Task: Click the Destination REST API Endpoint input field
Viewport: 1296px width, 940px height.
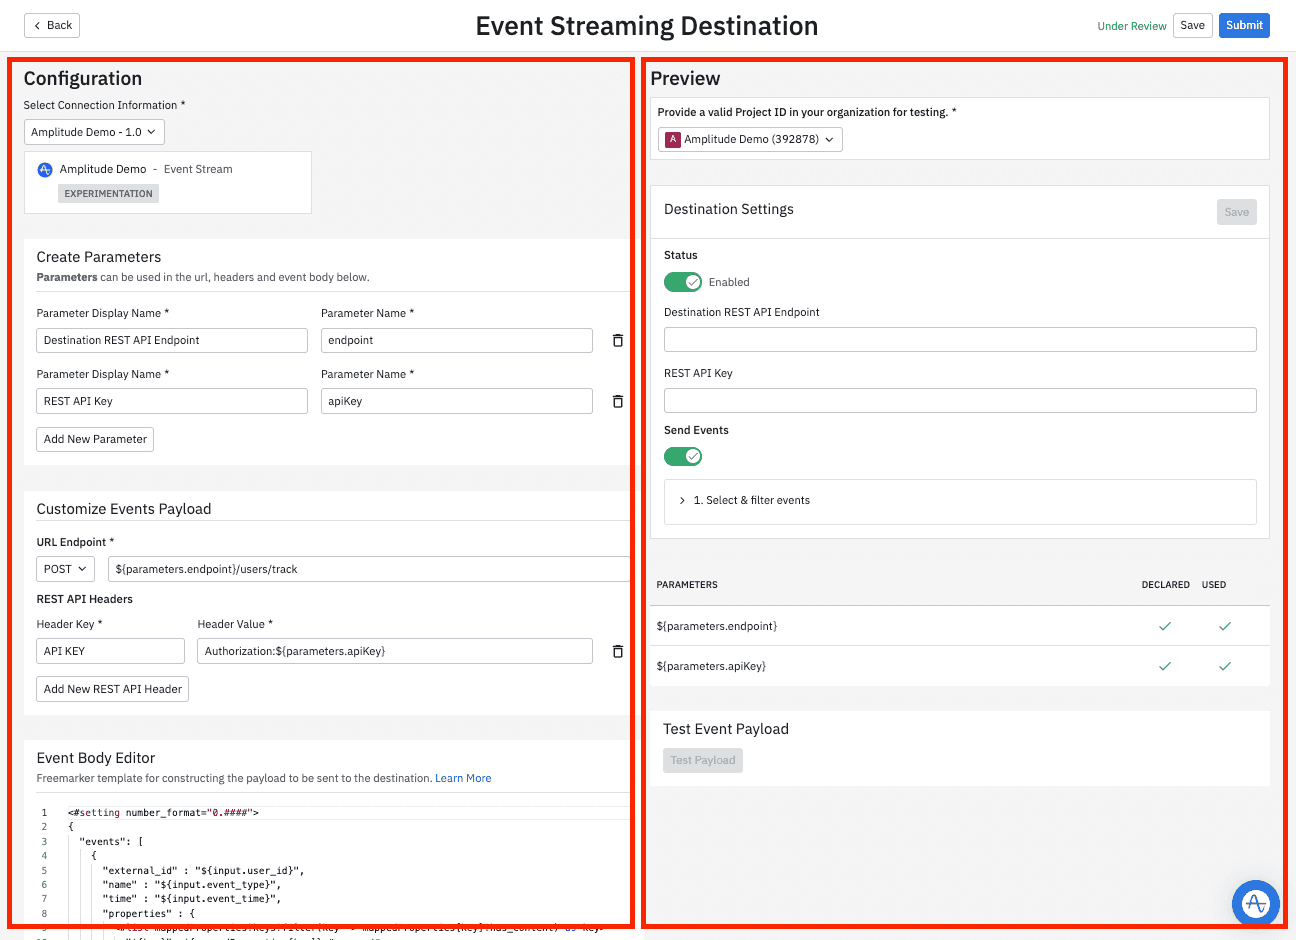Action: (959, 340)
